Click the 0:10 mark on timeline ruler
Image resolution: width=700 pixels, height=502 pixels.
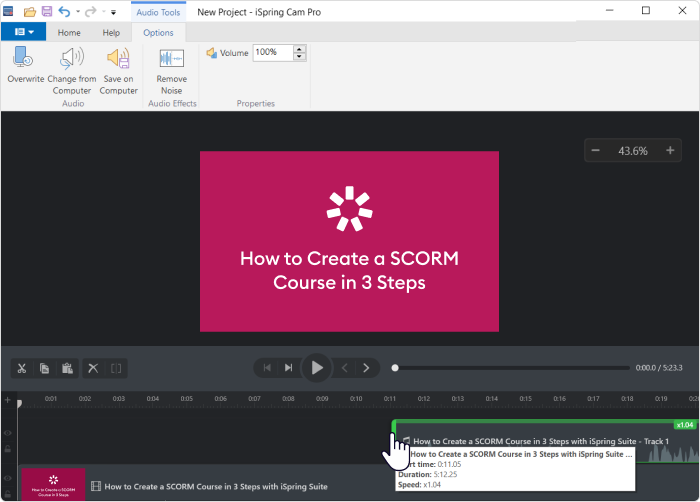(356, 398)
